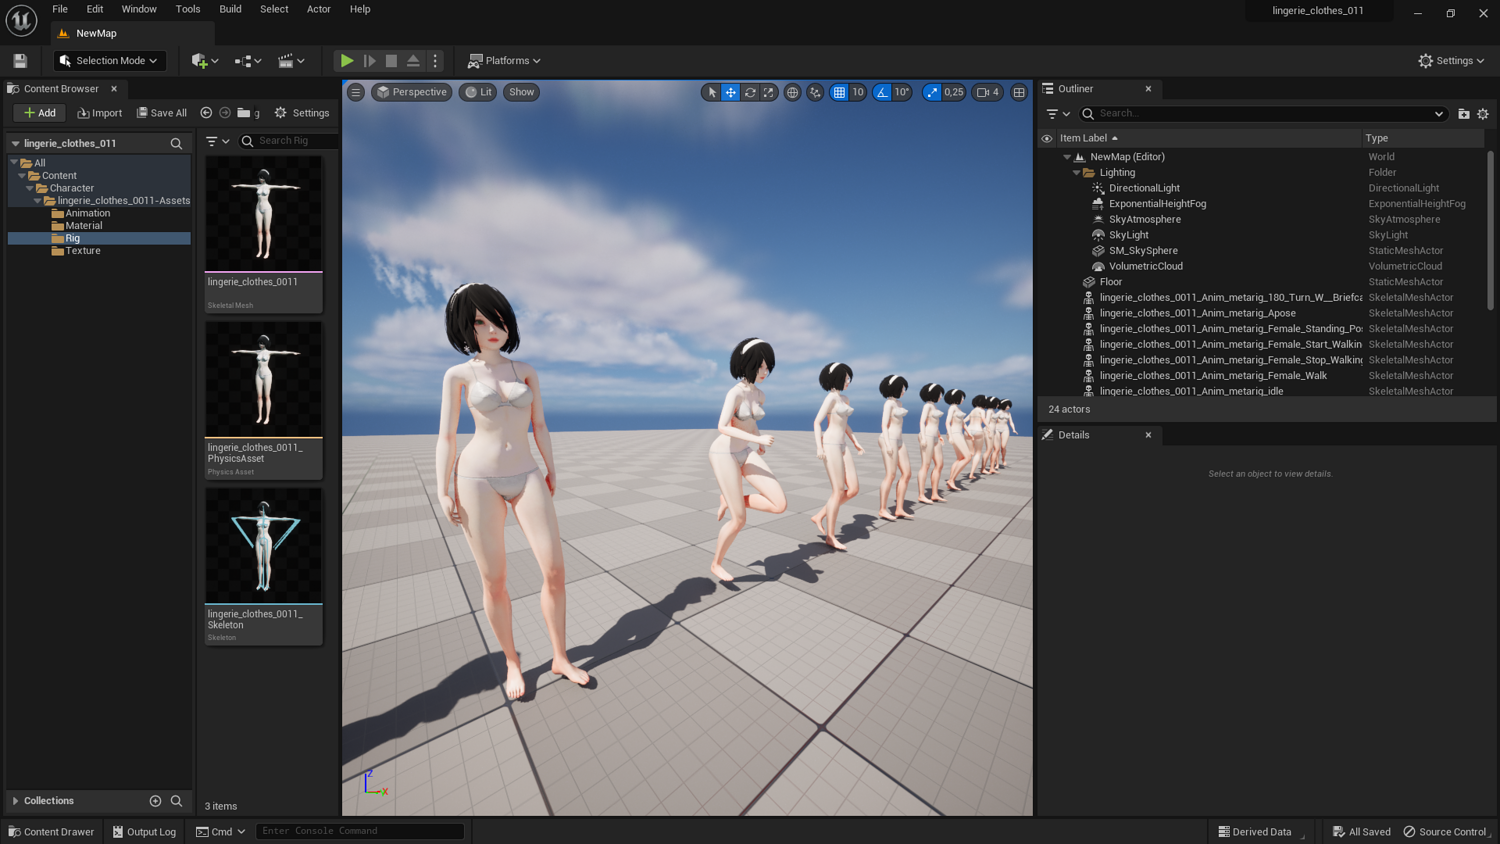The width and height of the screenshot is (1500, 844).
Task: Activate the scale tool in the viewport
Action: pyautogui.click(x=769, y=92)
